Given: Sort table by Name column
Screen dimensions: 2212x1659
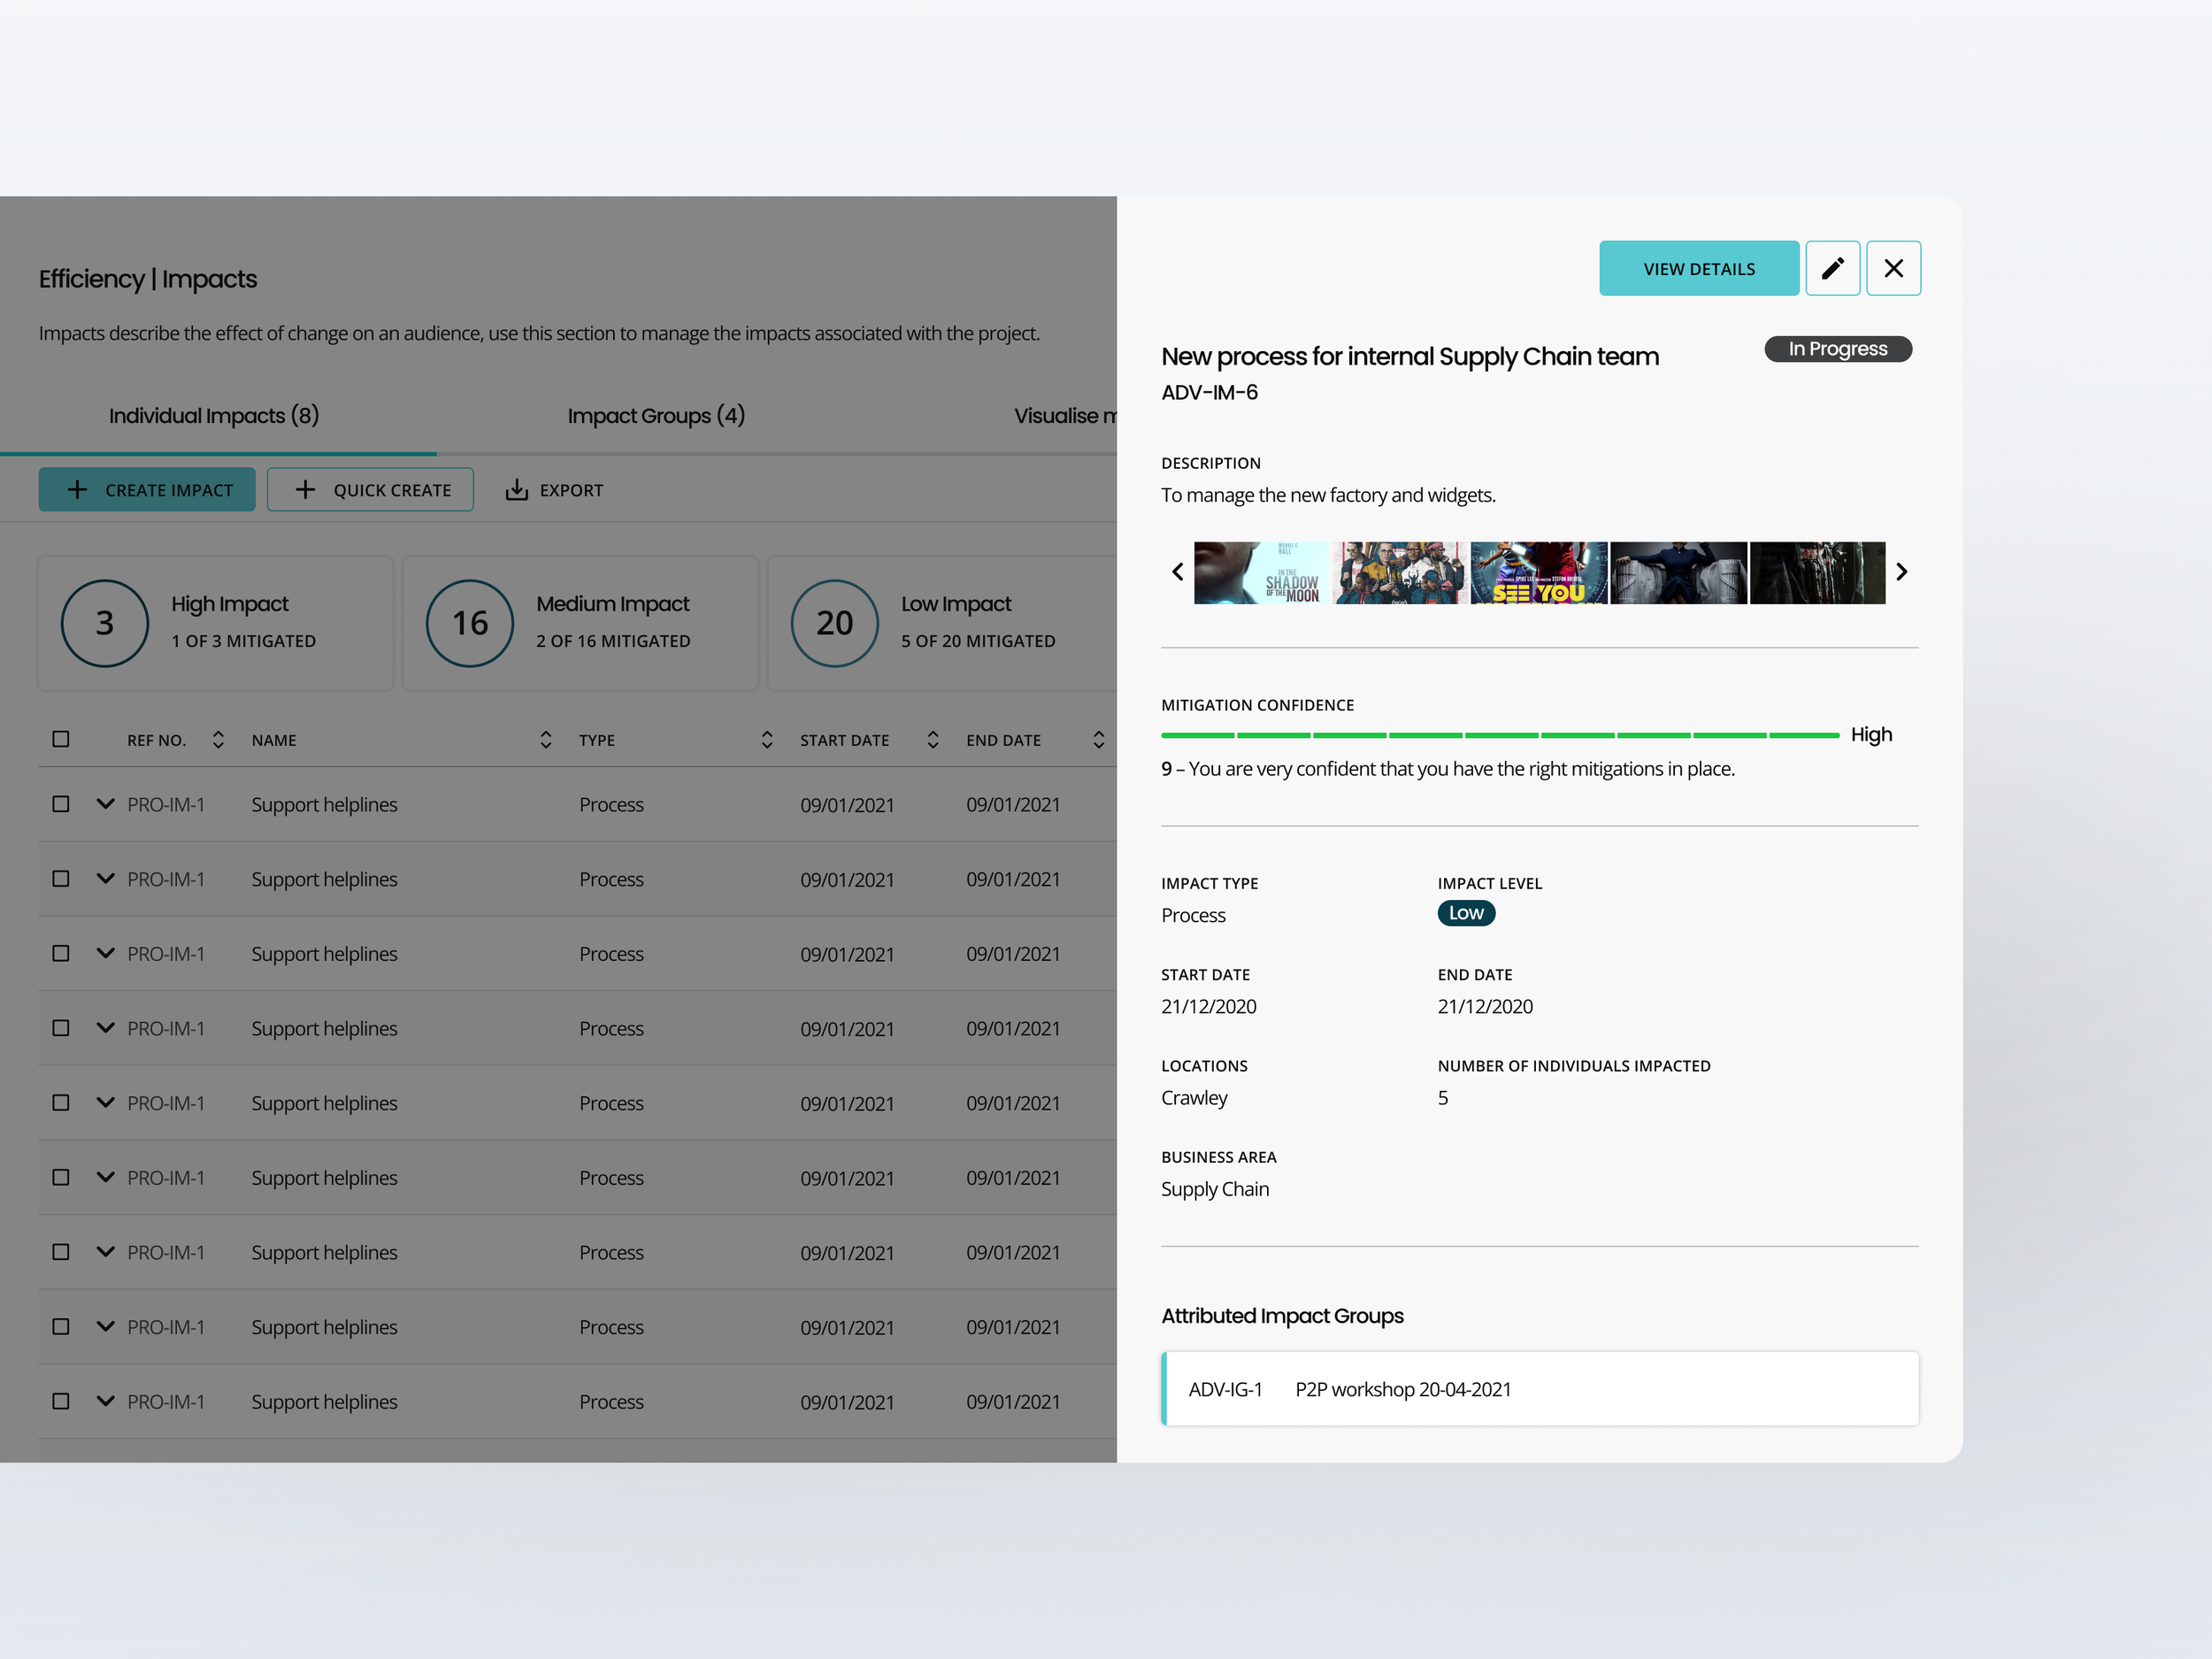Looking at the screenshot, I should 545,740.
